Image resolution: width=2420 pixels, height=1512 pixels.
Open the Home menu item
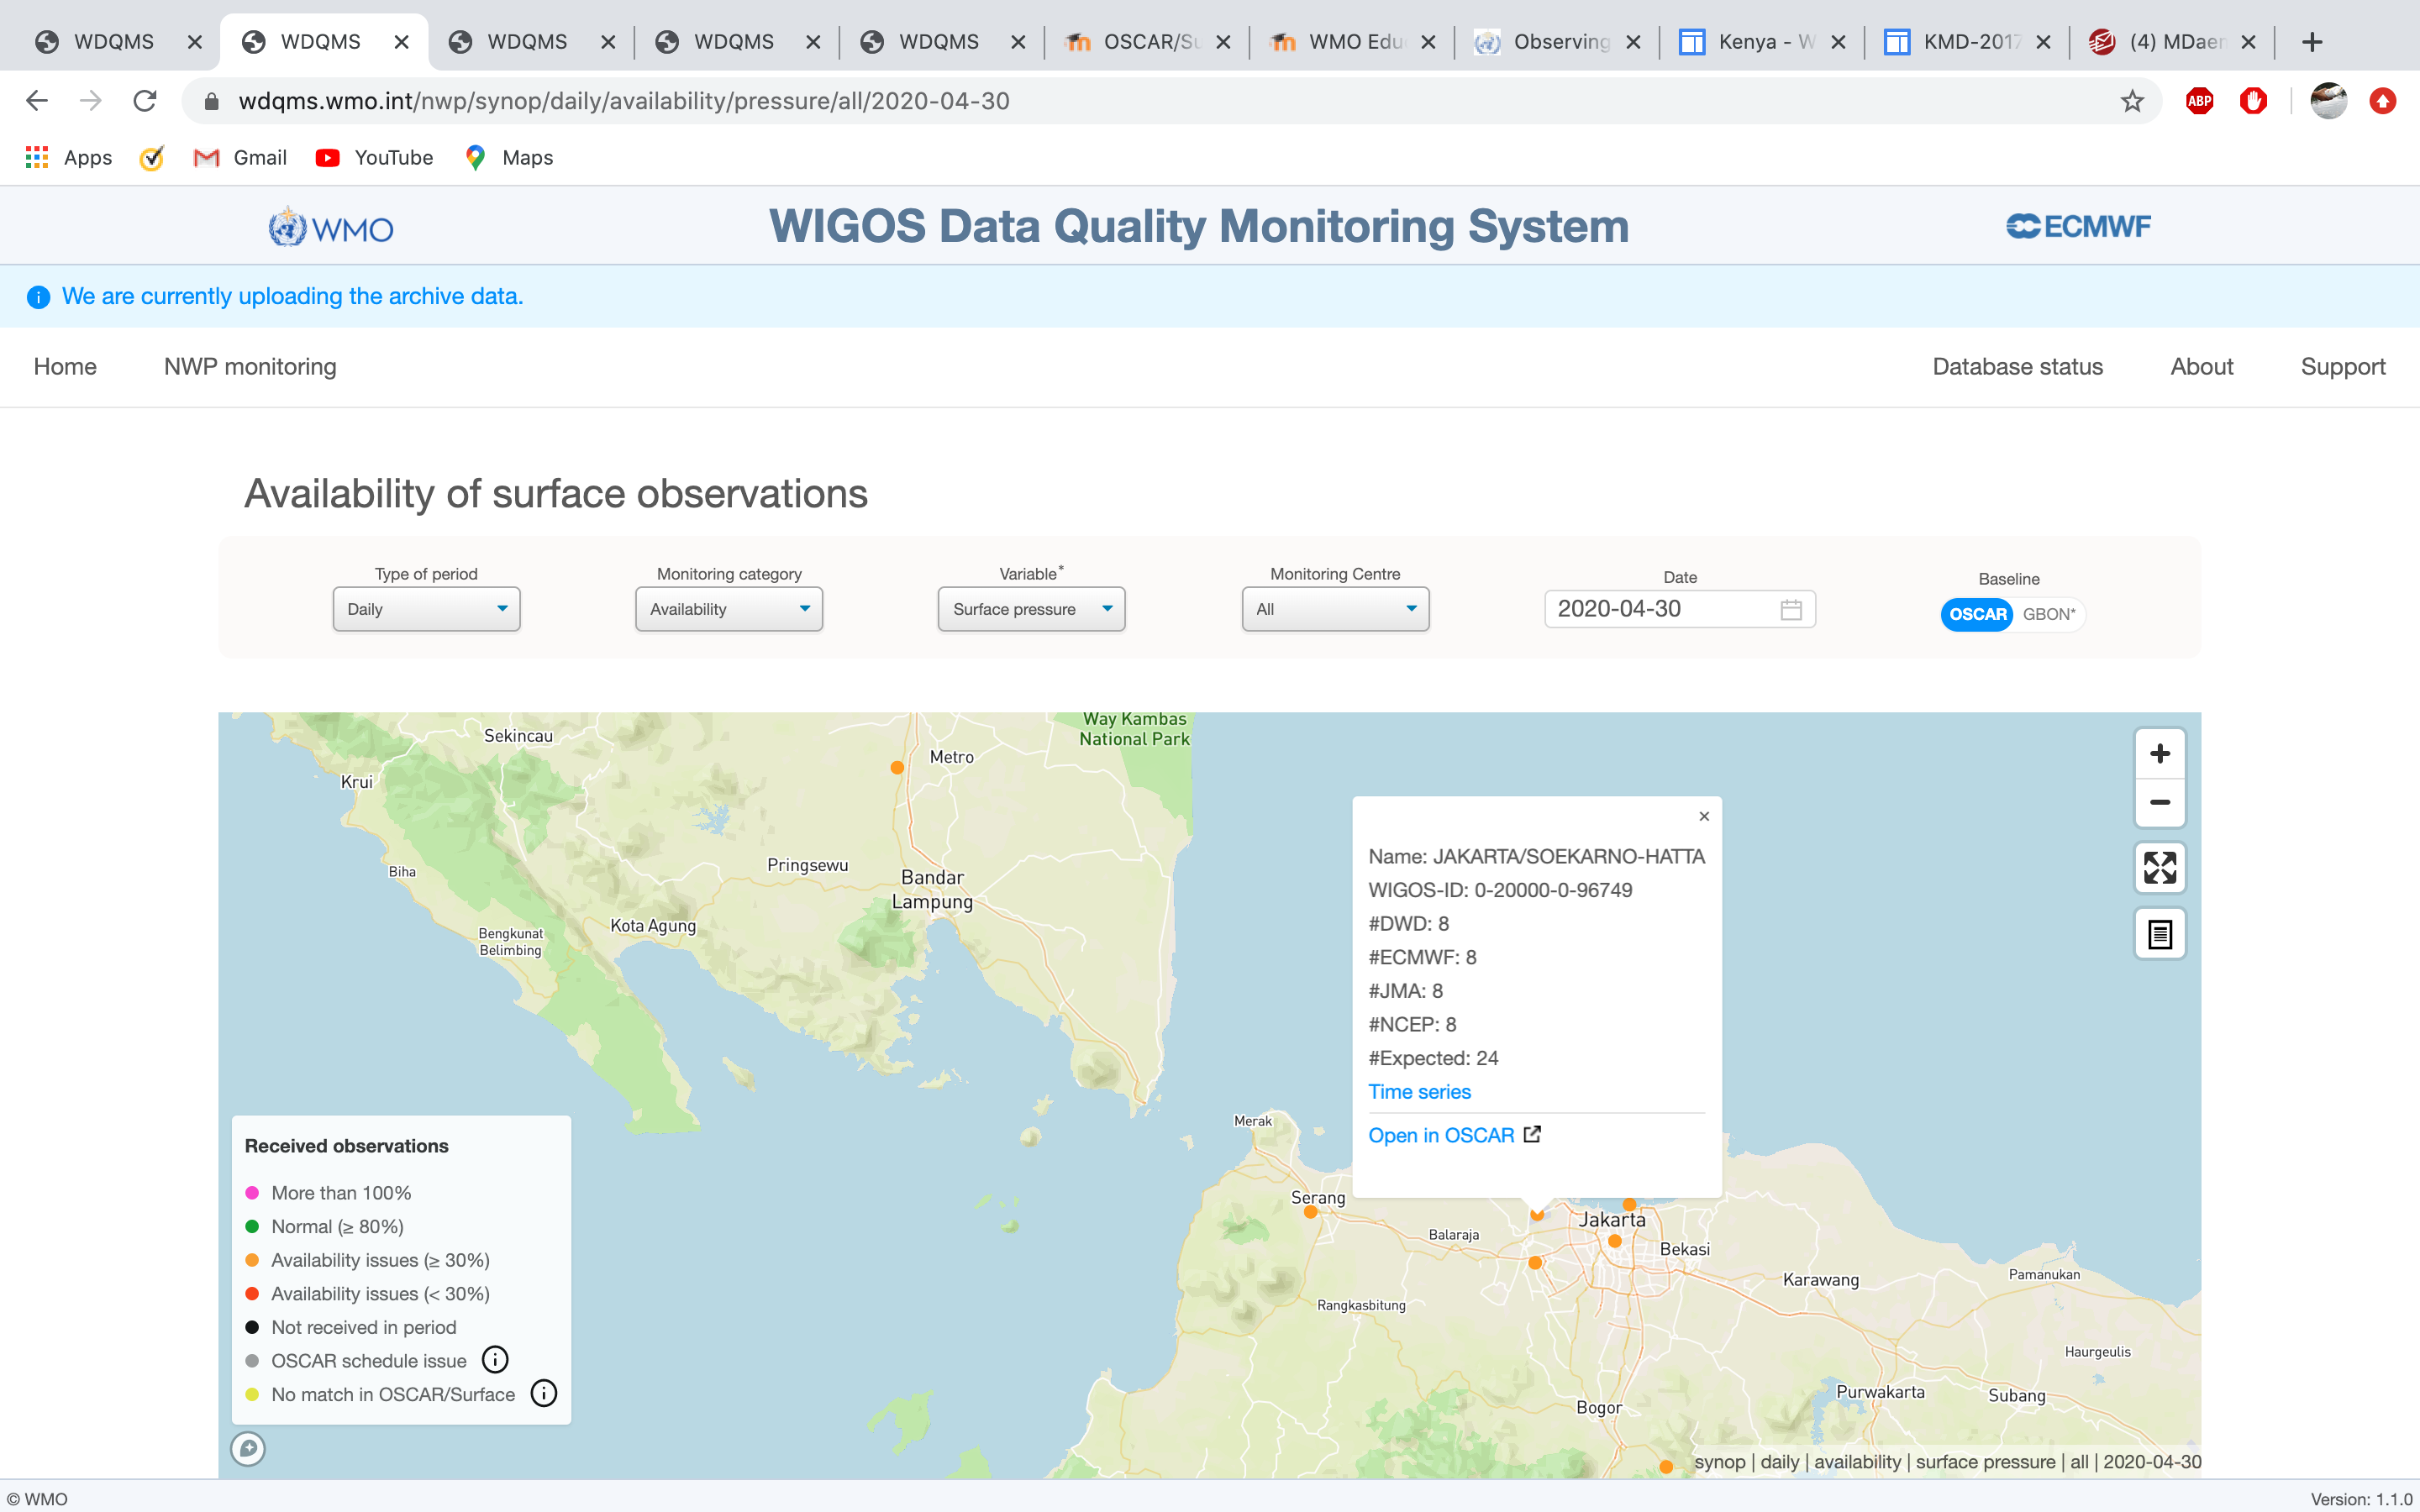pos(65,367)
